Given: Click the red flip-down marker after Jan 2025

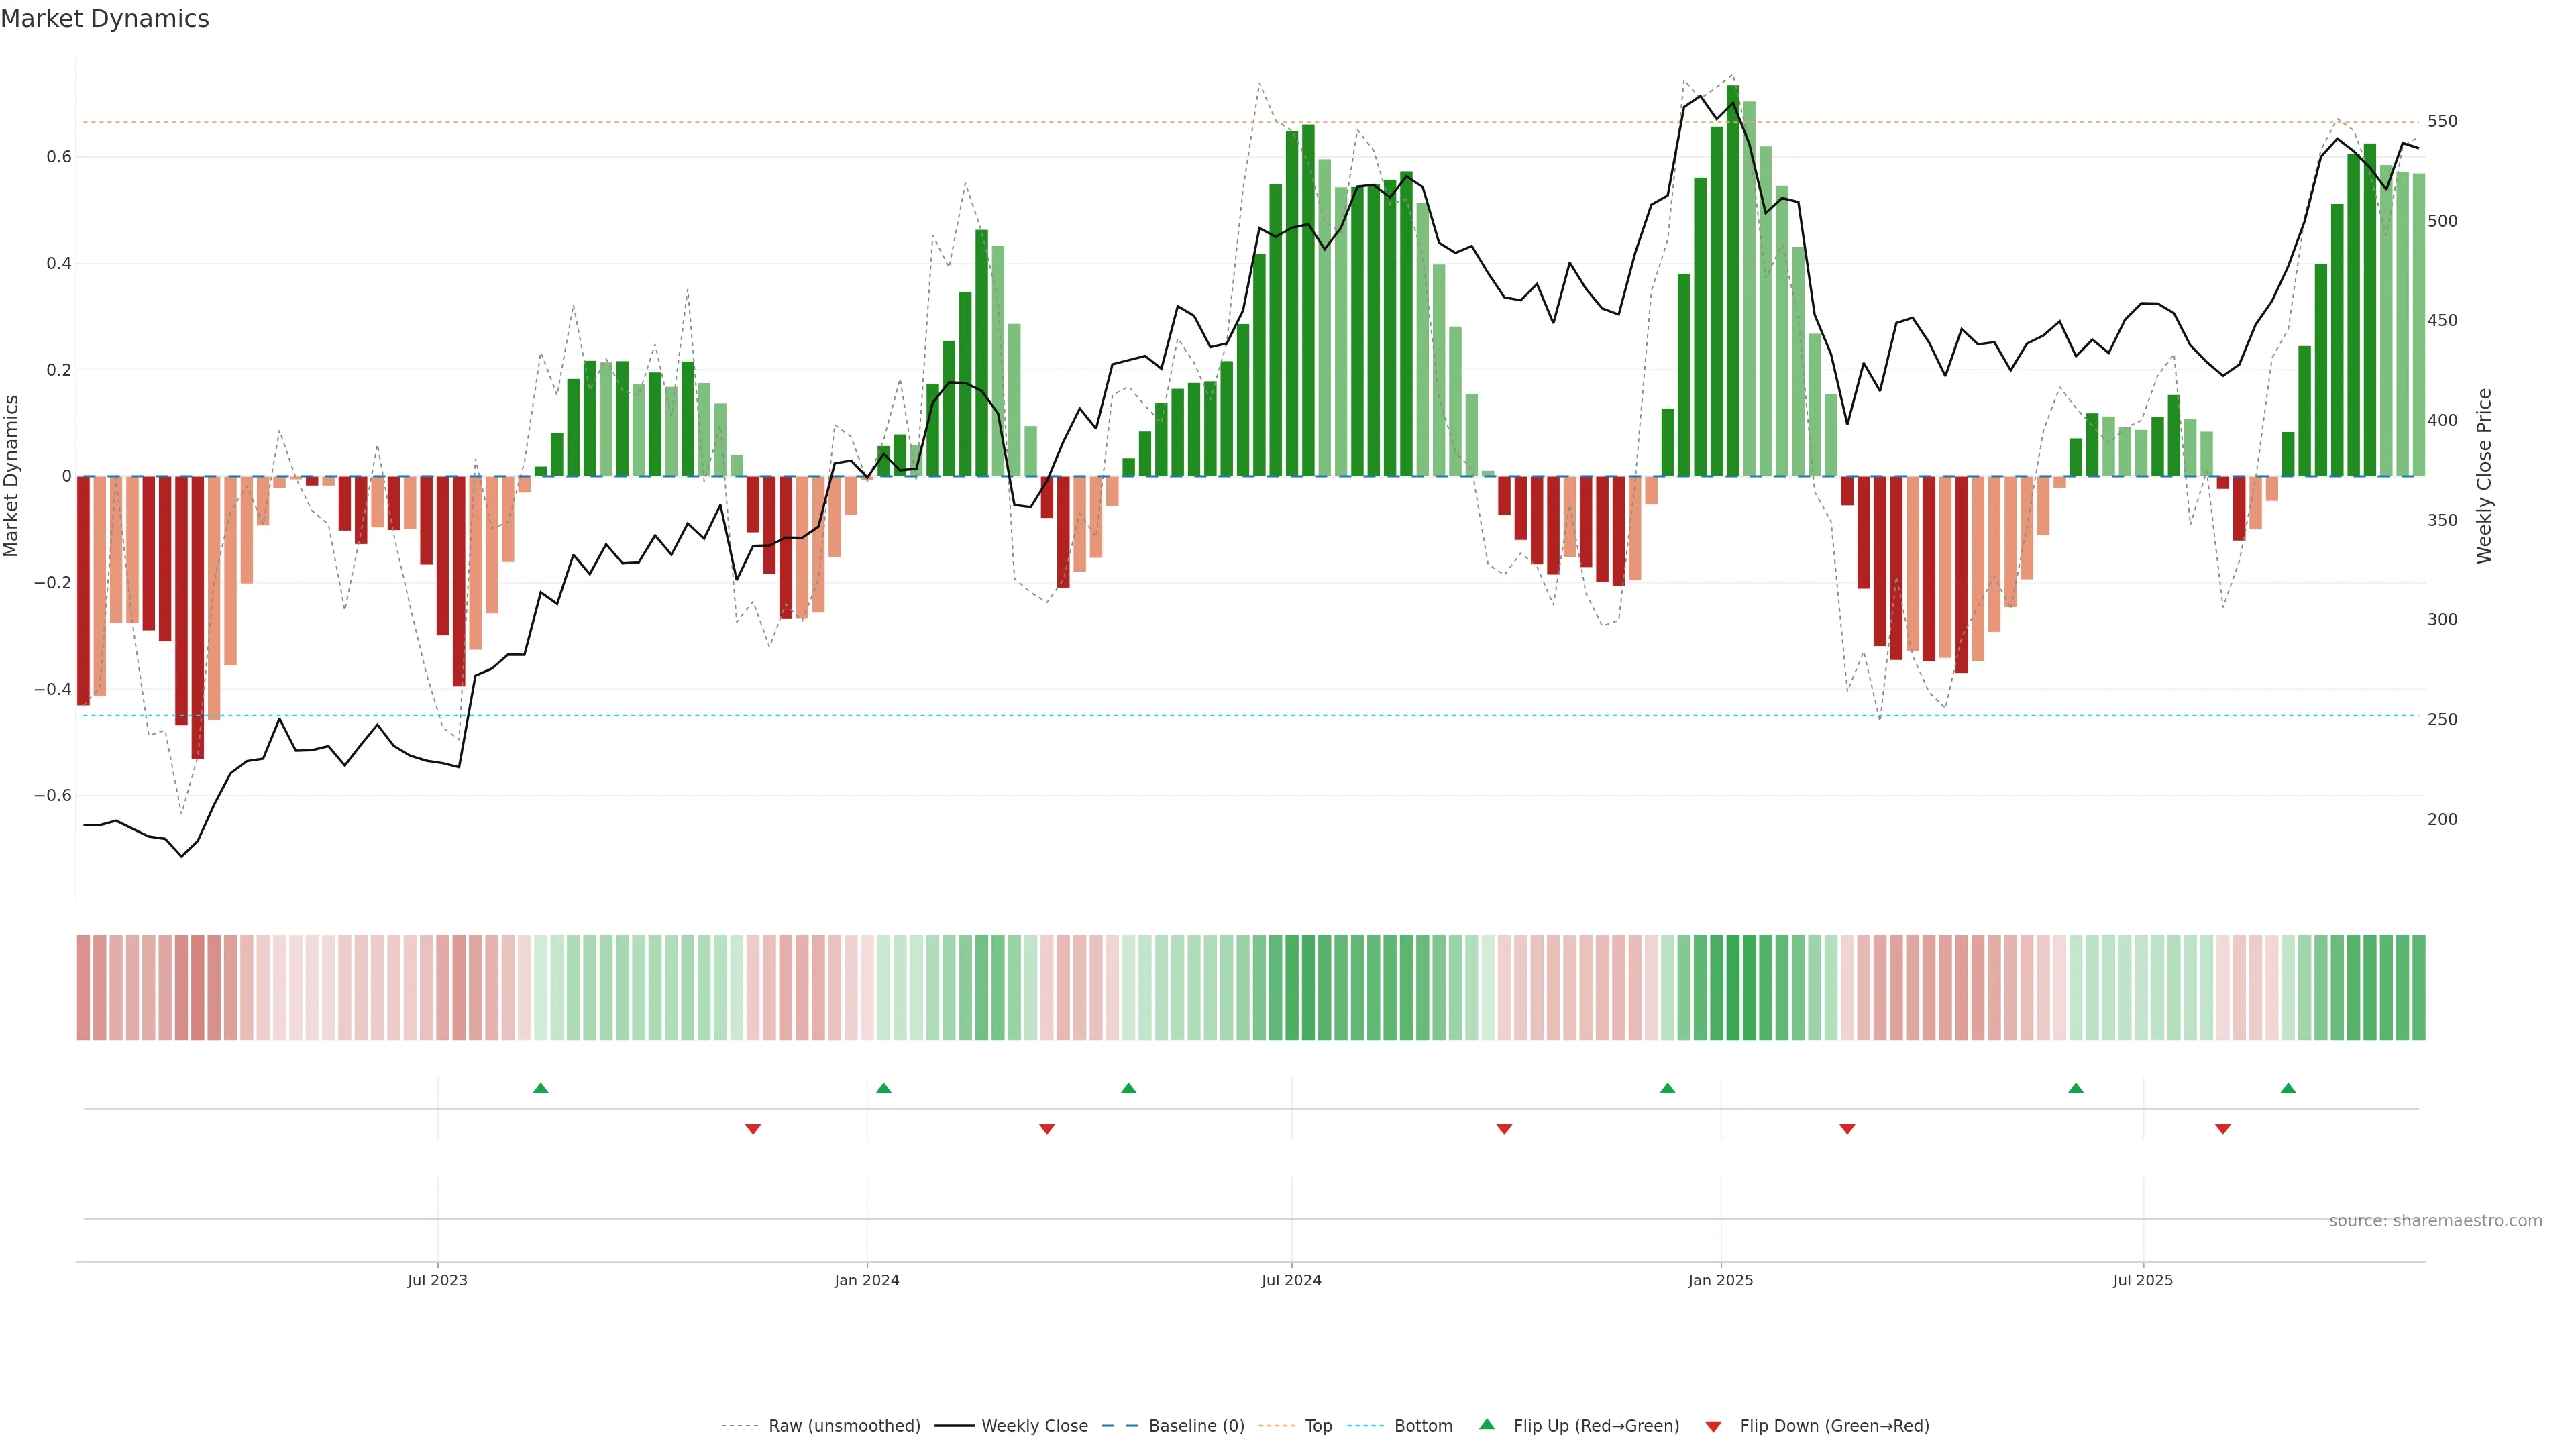Looking at the screenshot, I should 1847,1129.
